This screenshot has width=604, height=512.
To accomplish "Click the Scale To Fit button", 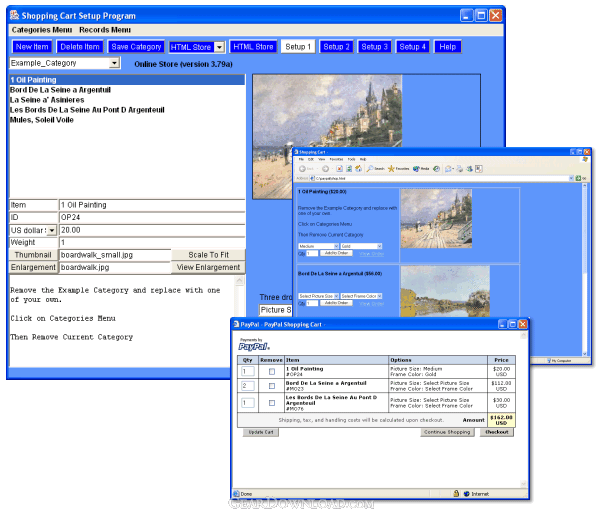I will point(208,255).
